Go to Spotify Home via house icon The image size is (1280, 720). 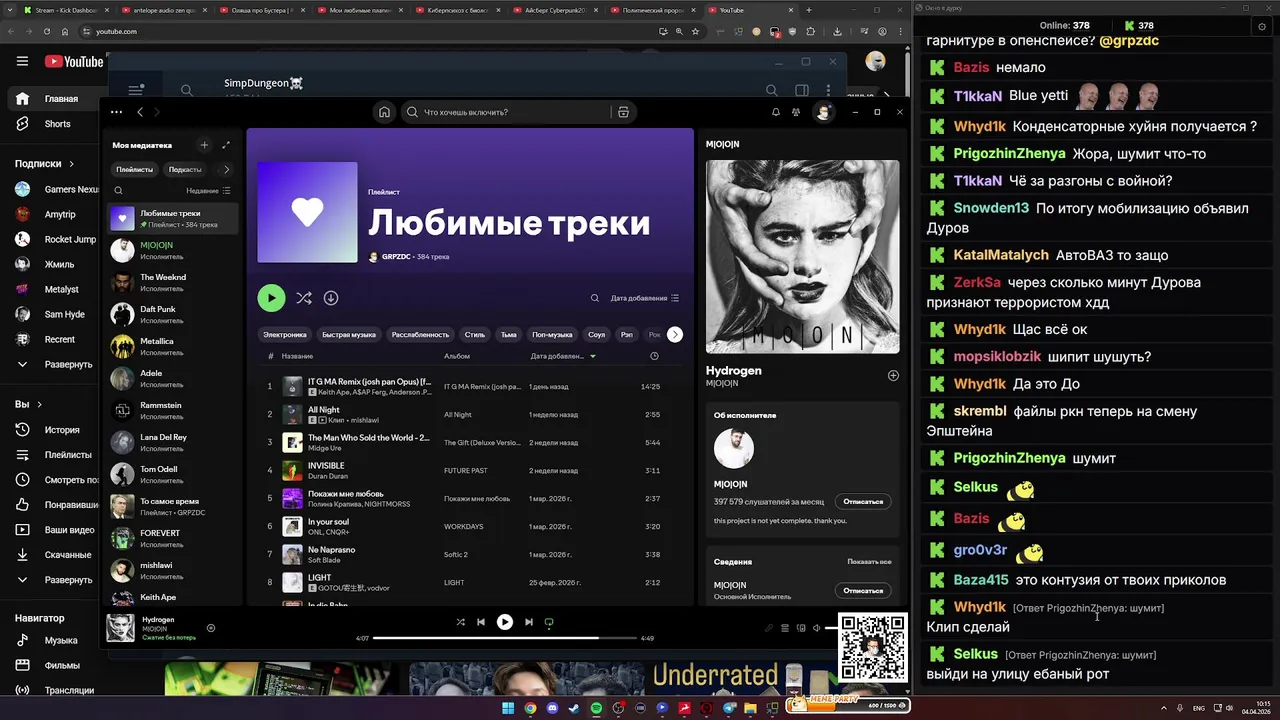point(384,112)
